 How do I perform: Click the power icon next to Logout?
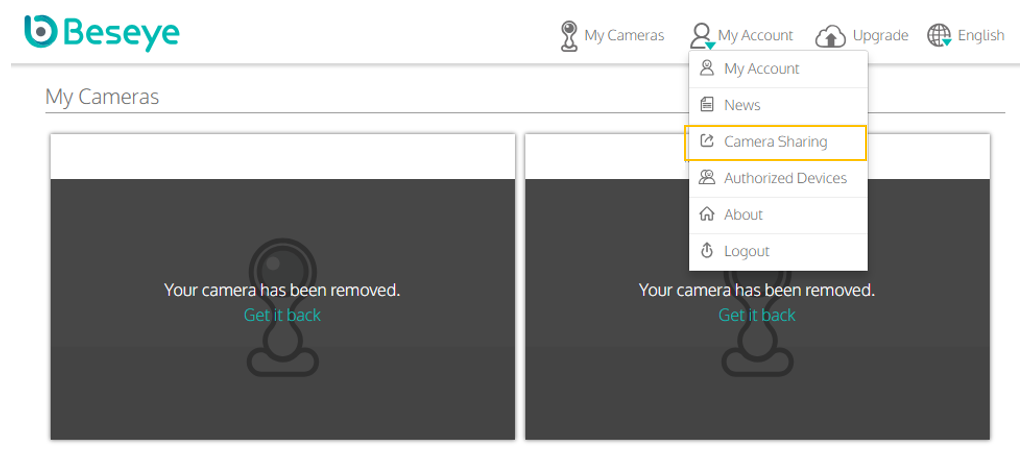[x=707, y=251]
